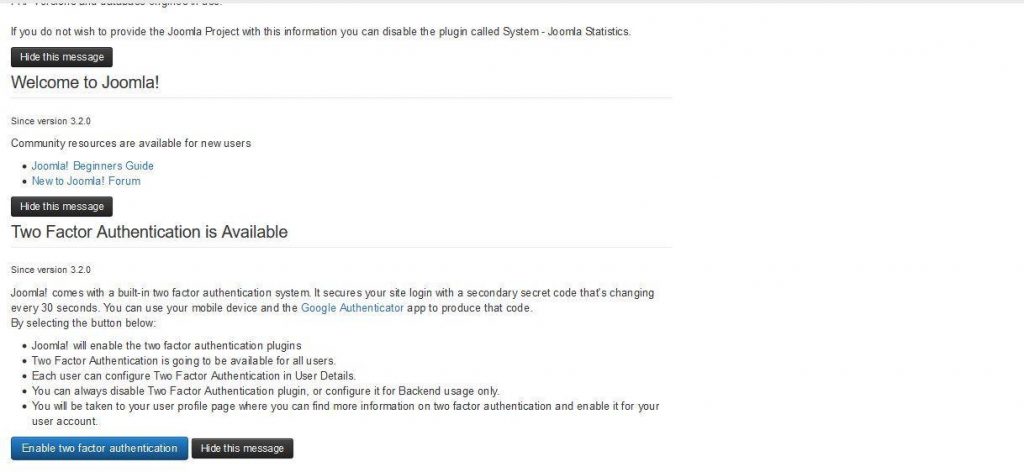Viewport: 1024px width, 472px height.
Task: Hide the Two Factor Authentication message
Action: tap(242, 448)
